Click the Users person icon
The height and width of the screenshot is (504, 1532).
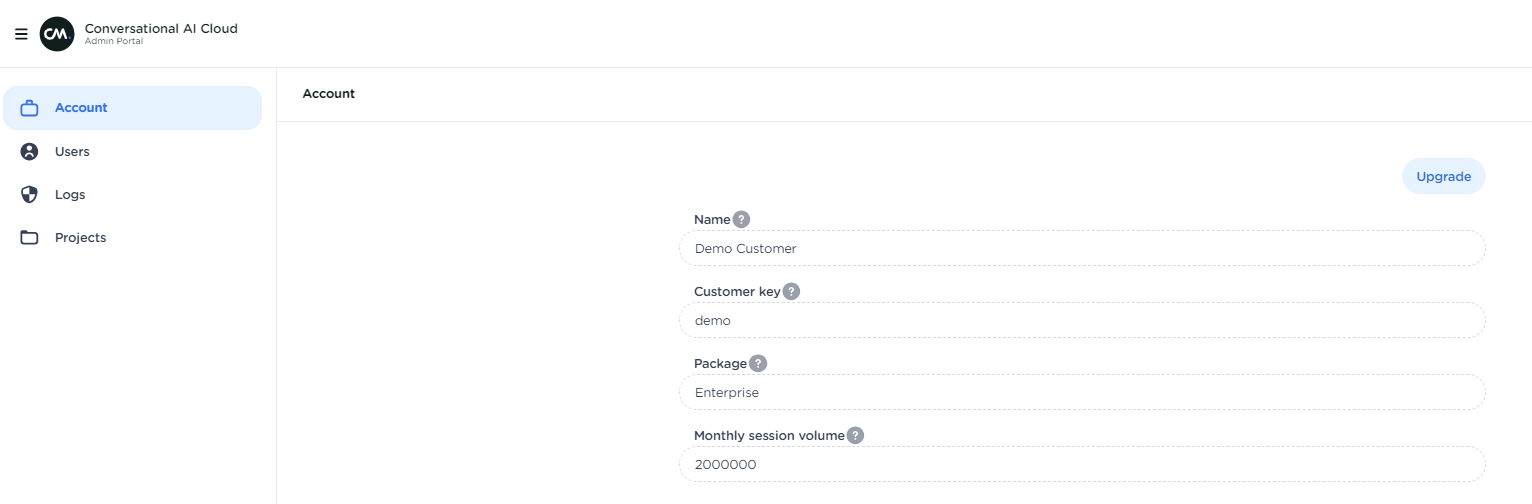(x=30, y=152)
